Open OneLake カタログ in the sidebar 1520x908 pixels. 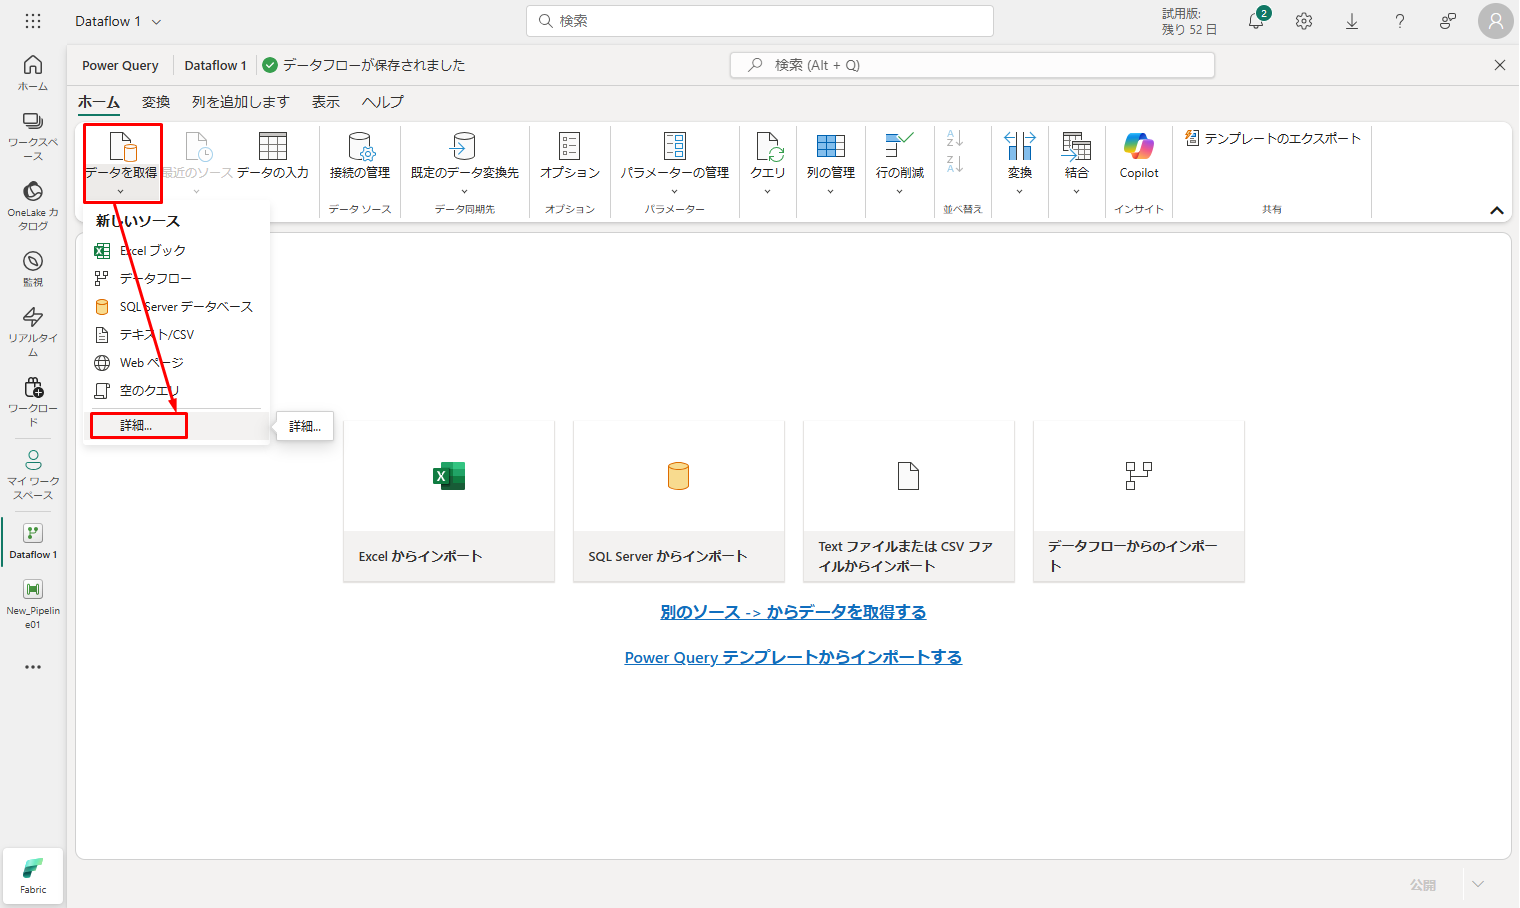point(33,205)
